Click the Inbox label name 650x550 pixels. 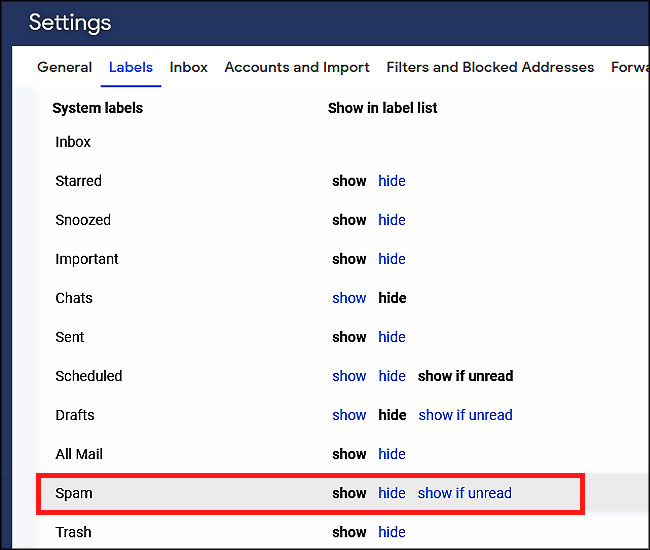(x=73, y=142)
